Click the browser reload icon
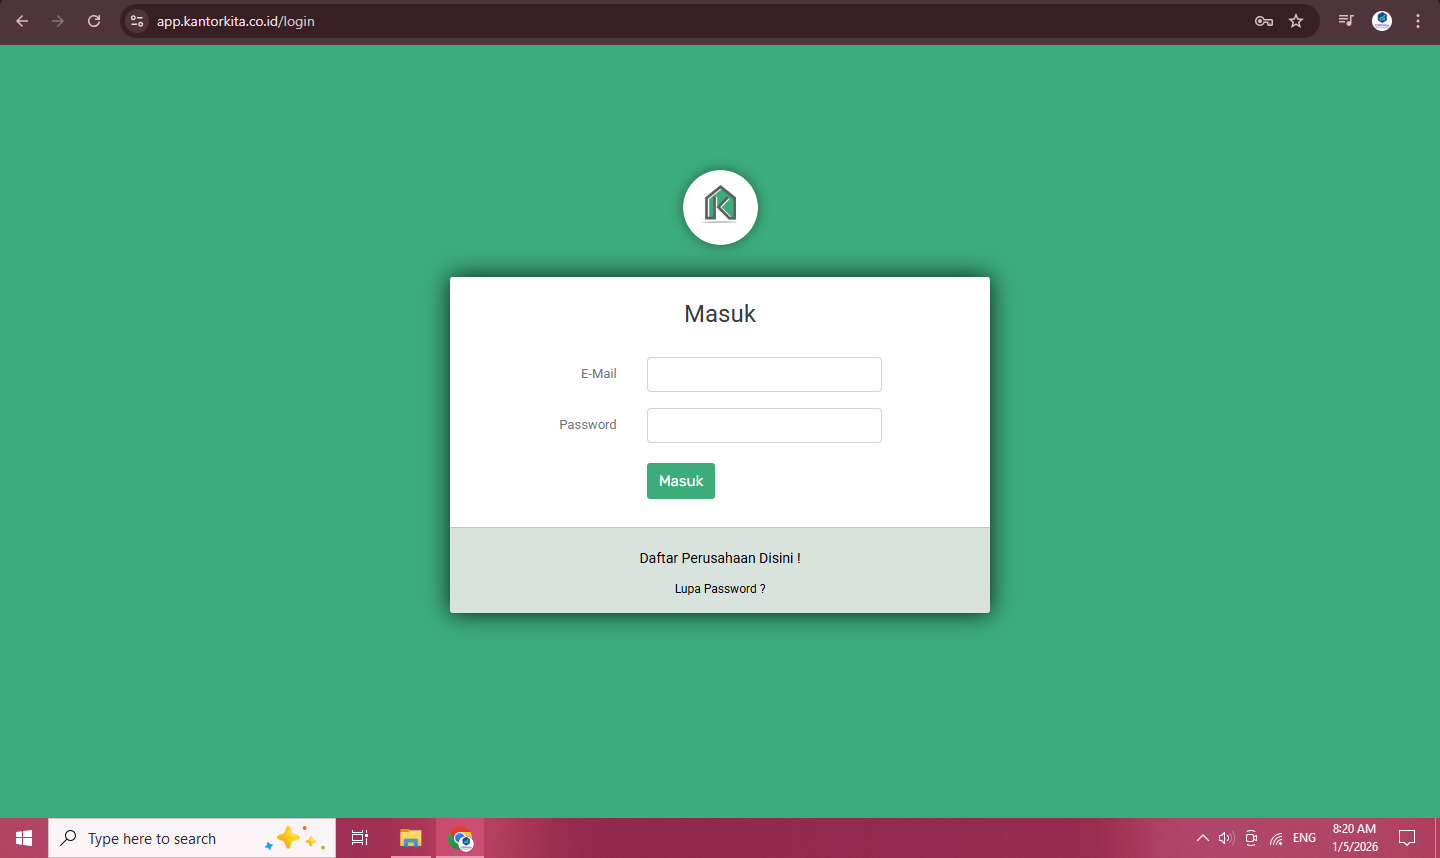 (x=94, y=21)
